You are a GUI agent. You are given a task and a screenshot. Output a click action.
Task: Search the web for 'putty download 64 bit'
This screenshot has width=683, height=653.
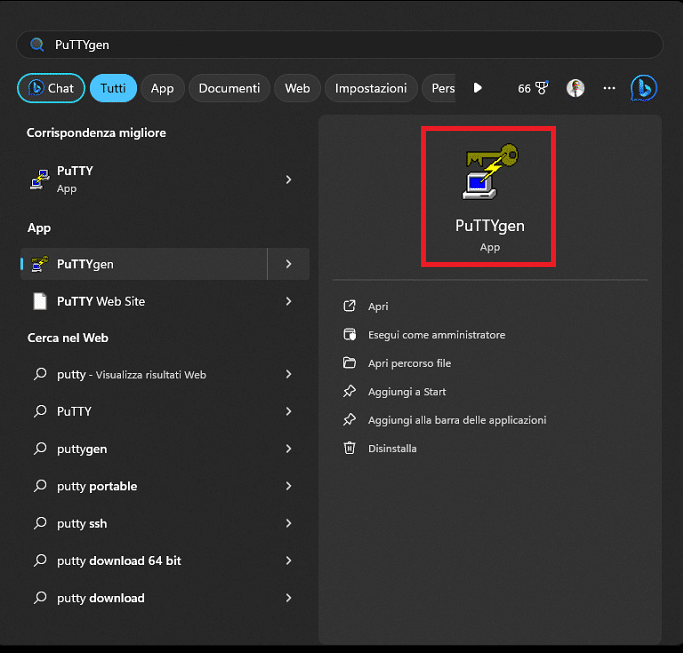click(x=165, y=561)
